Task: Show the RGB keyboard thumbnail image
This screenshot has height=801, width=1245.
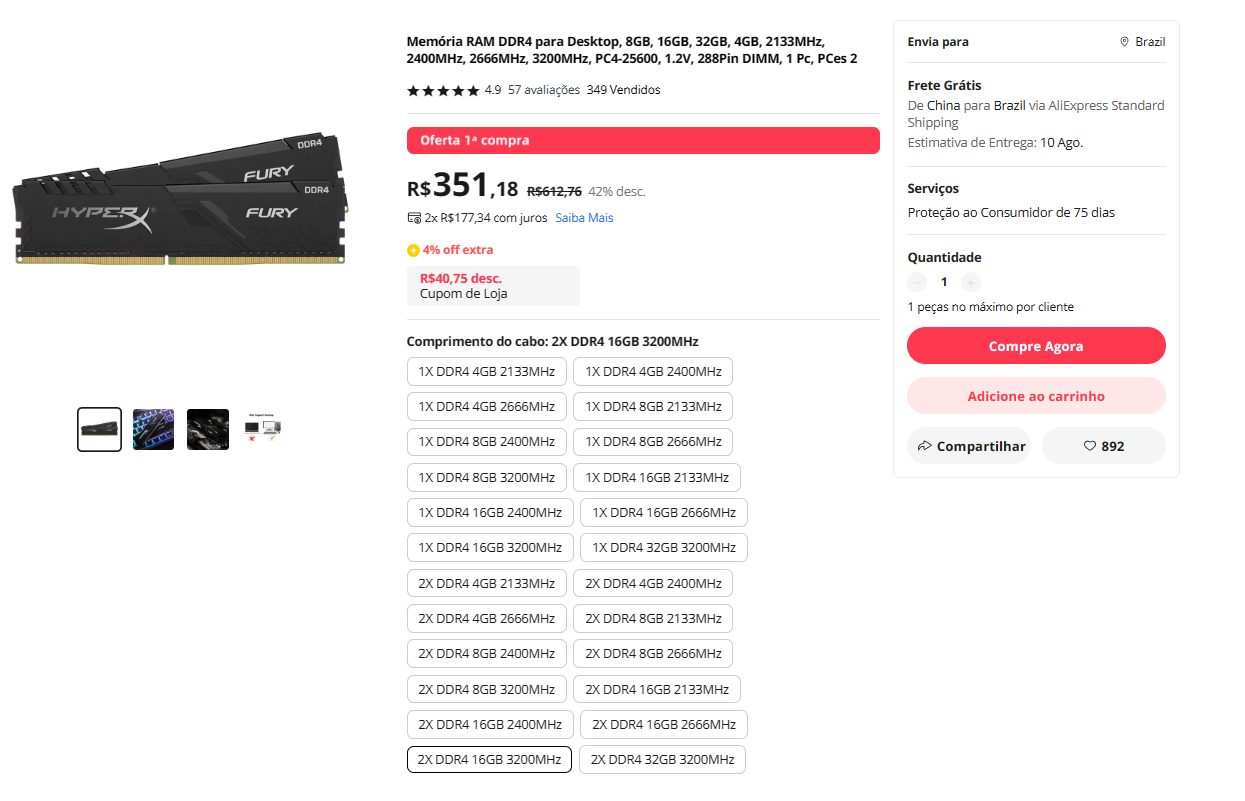Action: point(154,429)
